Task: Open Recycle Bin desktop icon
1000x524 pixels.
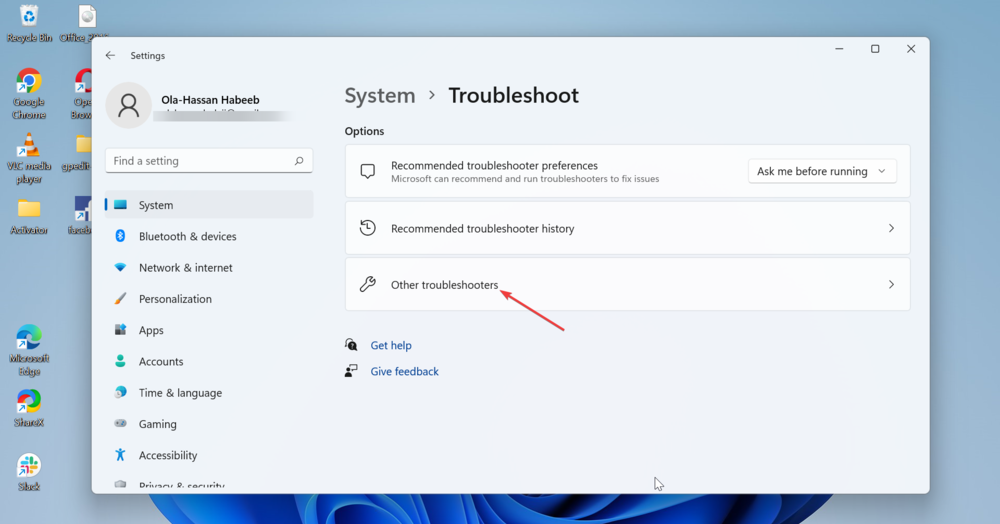Action: (29, 23)
